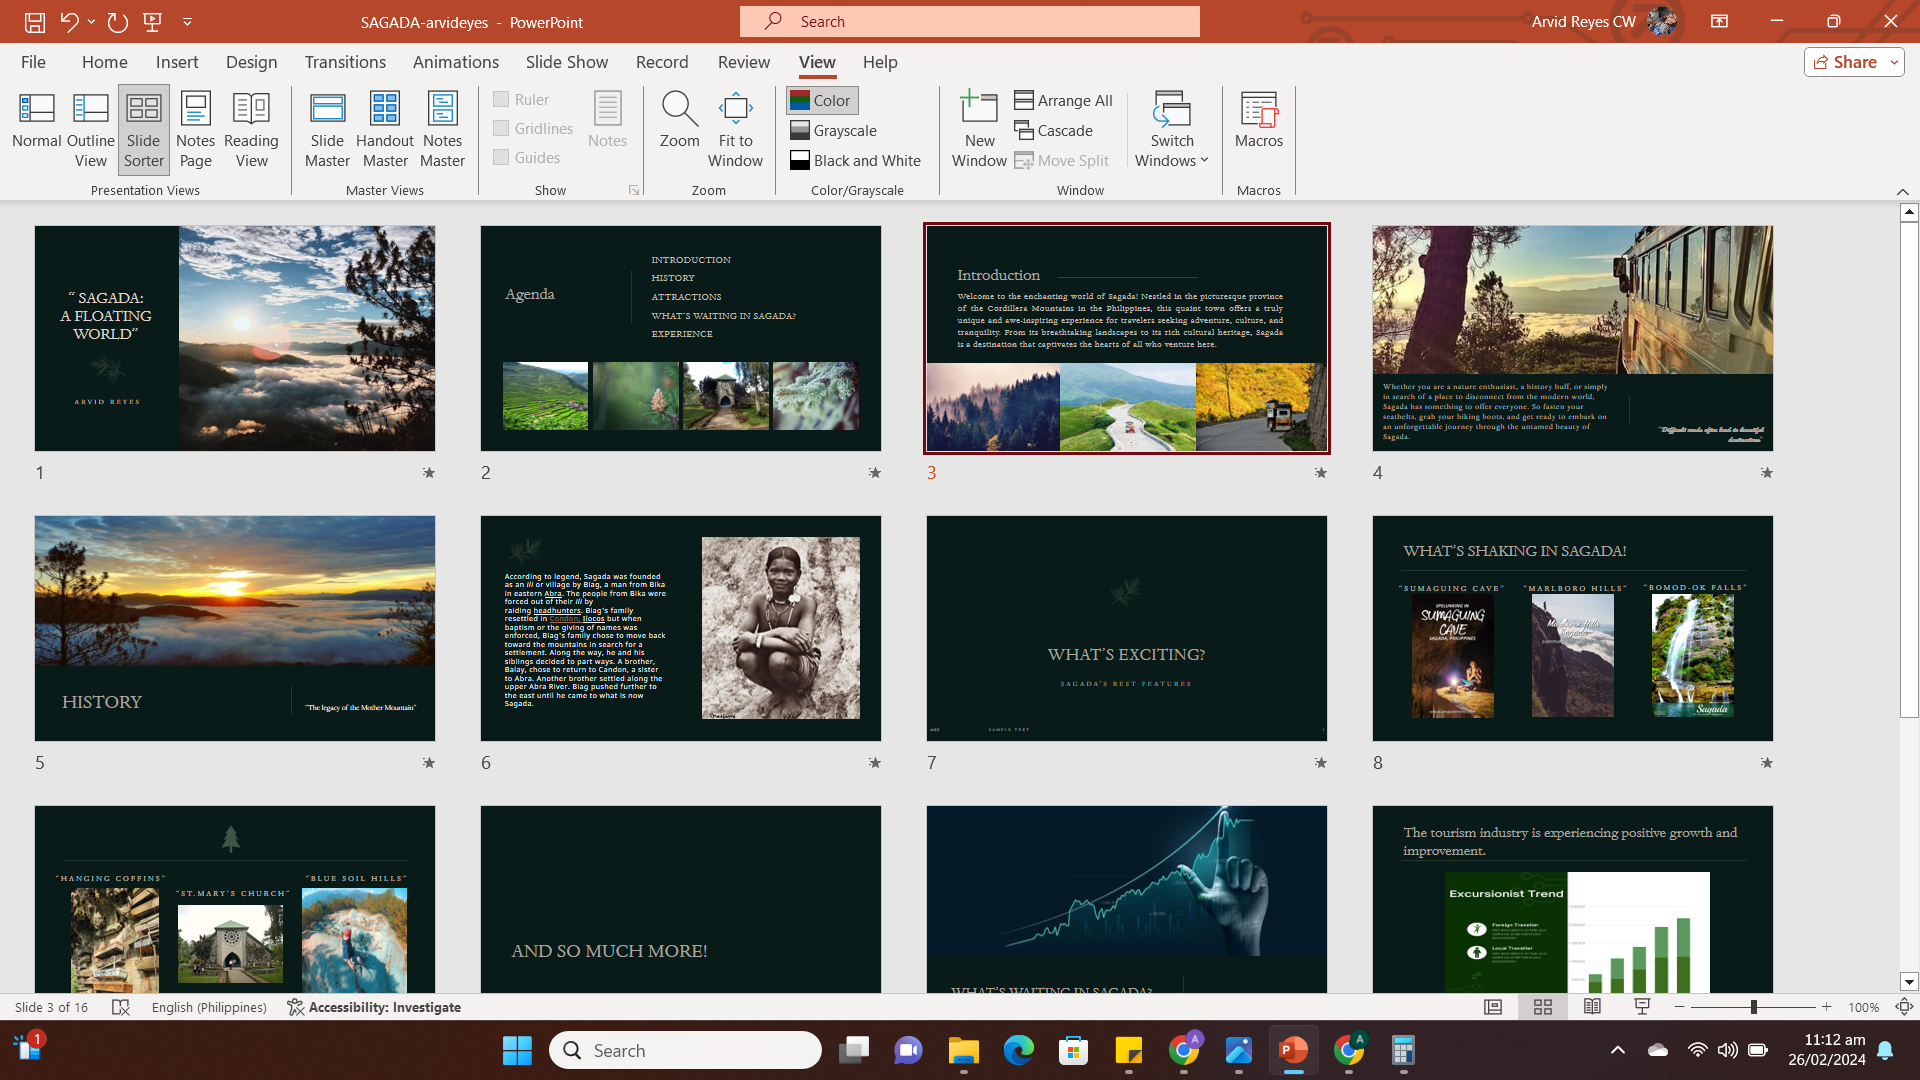Open Show group dialog launcher

[x=634, y=190]
